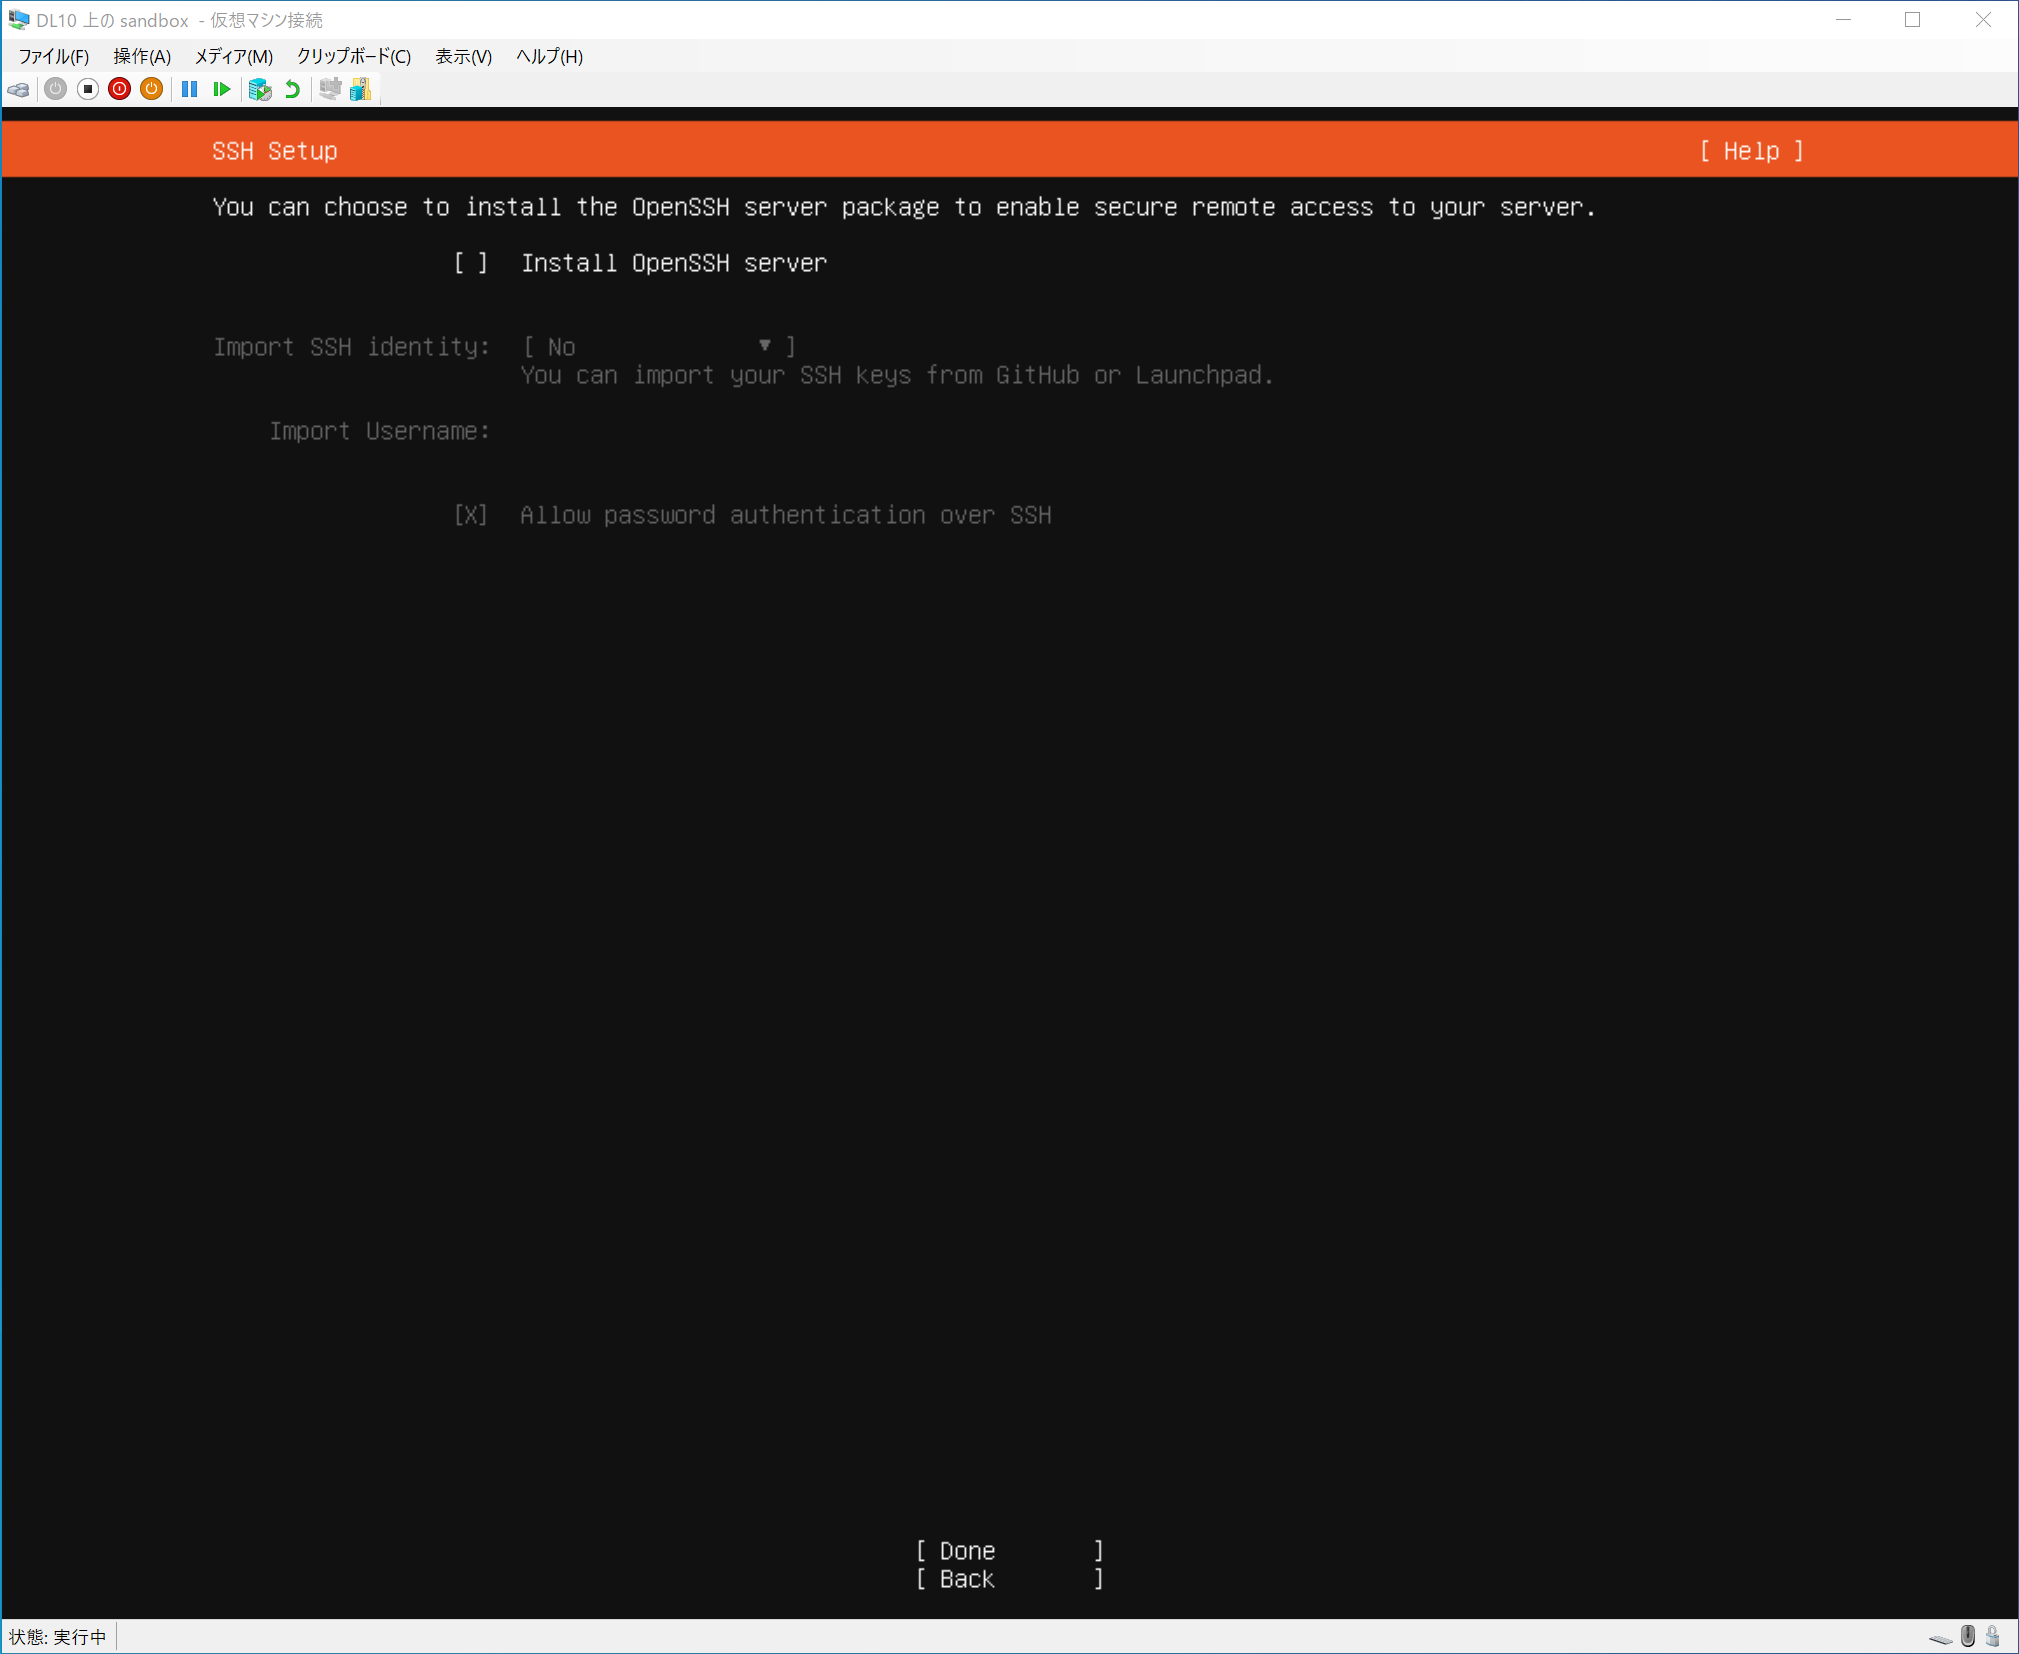Click the Share resources zipper icon

coord(361,90)
